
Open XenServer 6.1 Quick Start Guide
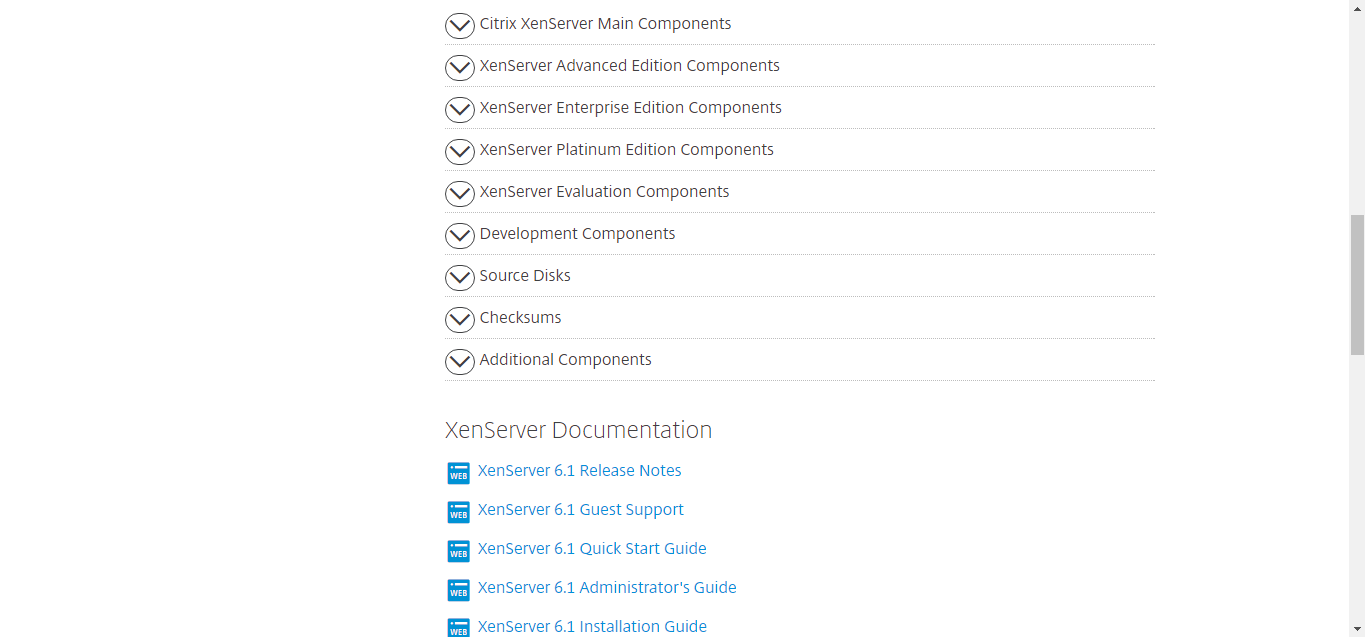(x=592, y=549)
